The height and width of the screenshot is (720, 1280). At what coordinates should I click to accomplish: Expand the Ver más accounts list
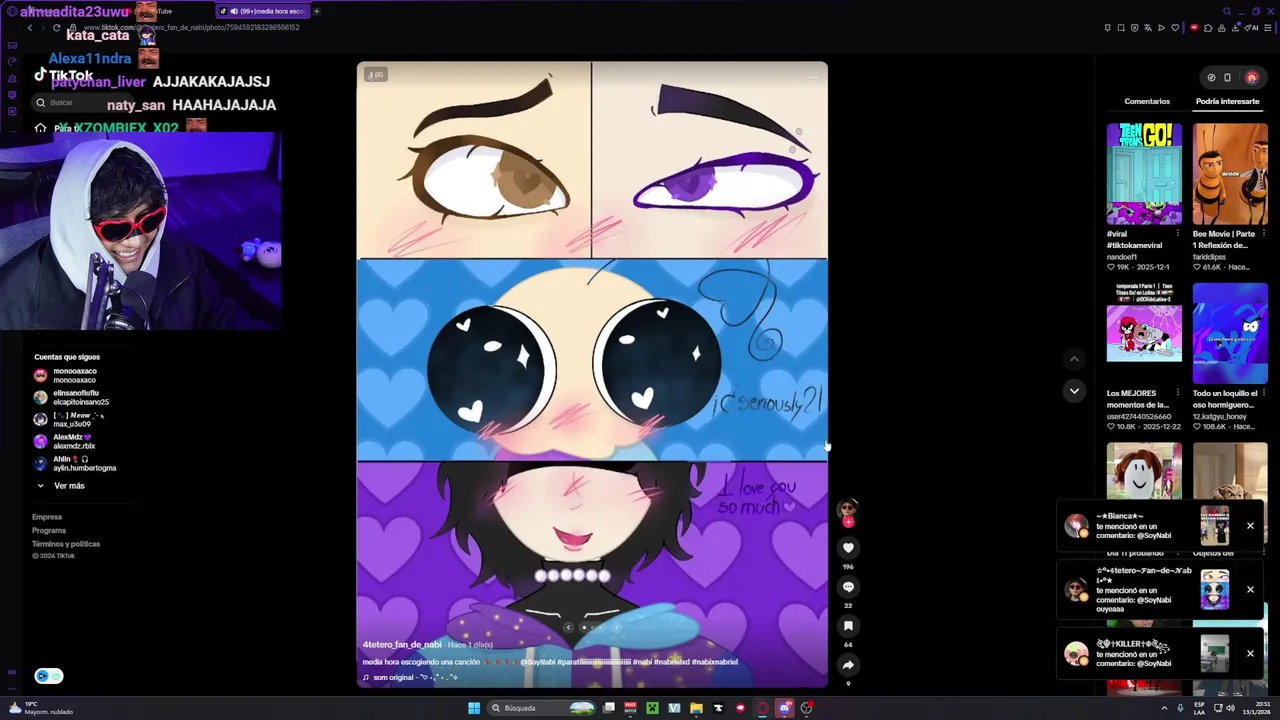click(x=61, y=486)
